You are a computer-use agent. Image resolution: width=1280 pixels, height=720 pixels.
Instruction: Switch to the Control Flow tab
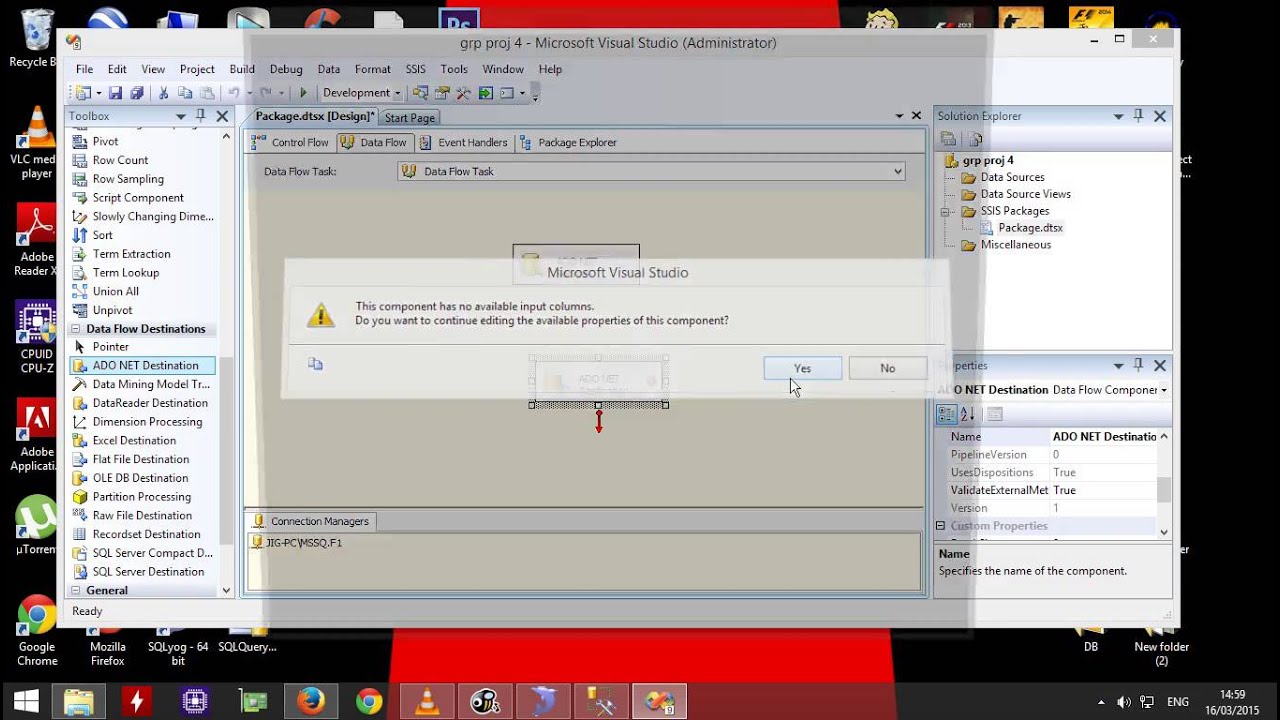(290, 142)
